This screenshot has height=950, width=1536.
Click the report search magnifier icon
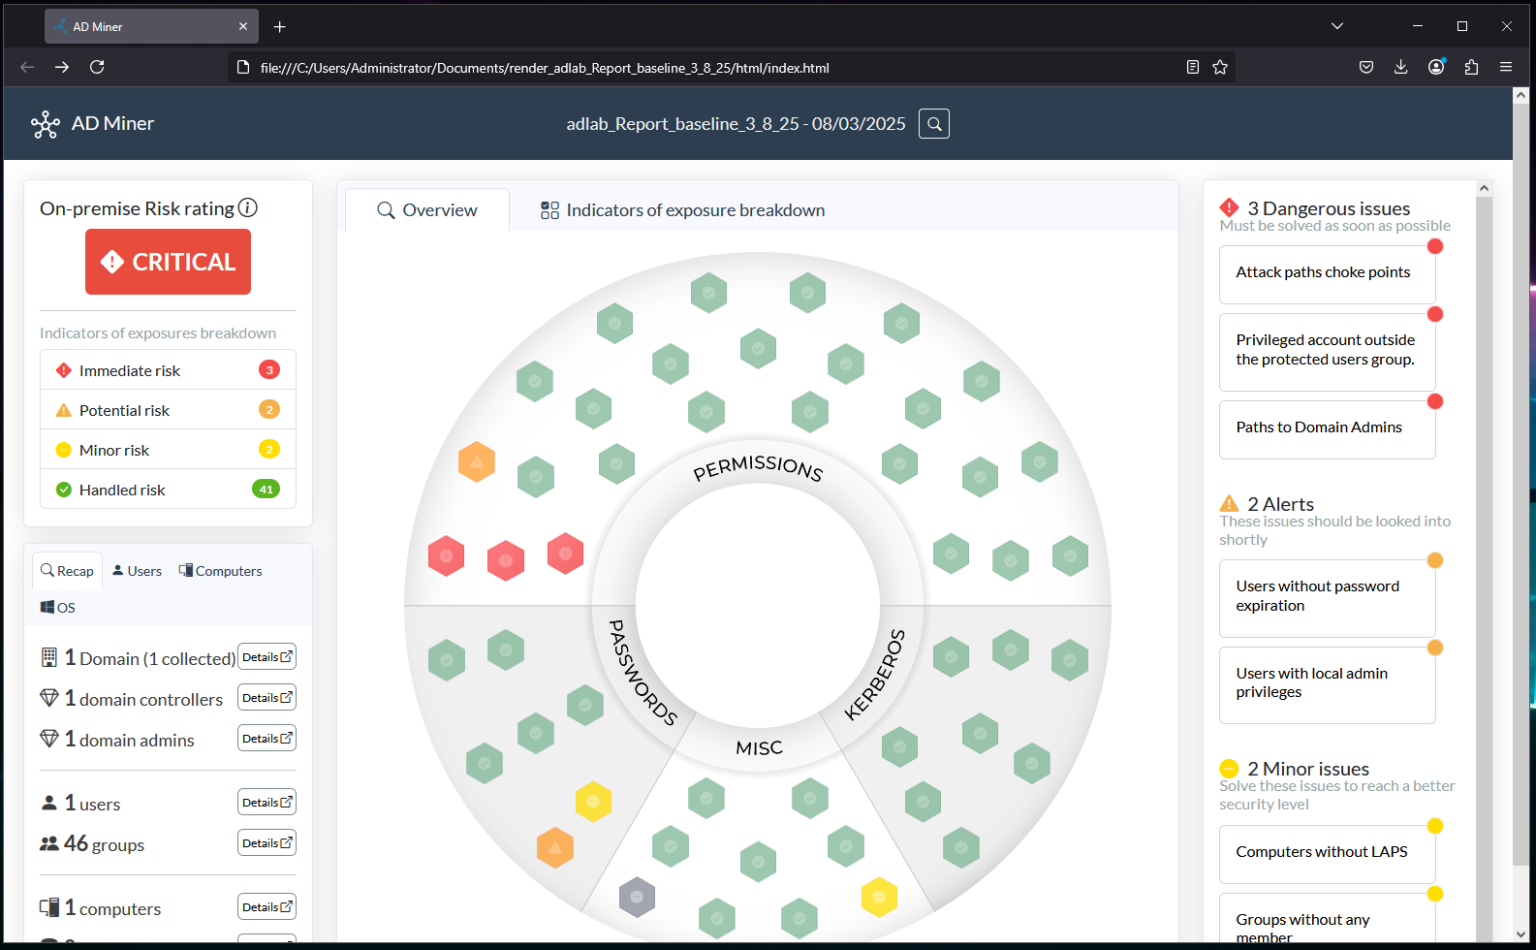click(933, 124)
